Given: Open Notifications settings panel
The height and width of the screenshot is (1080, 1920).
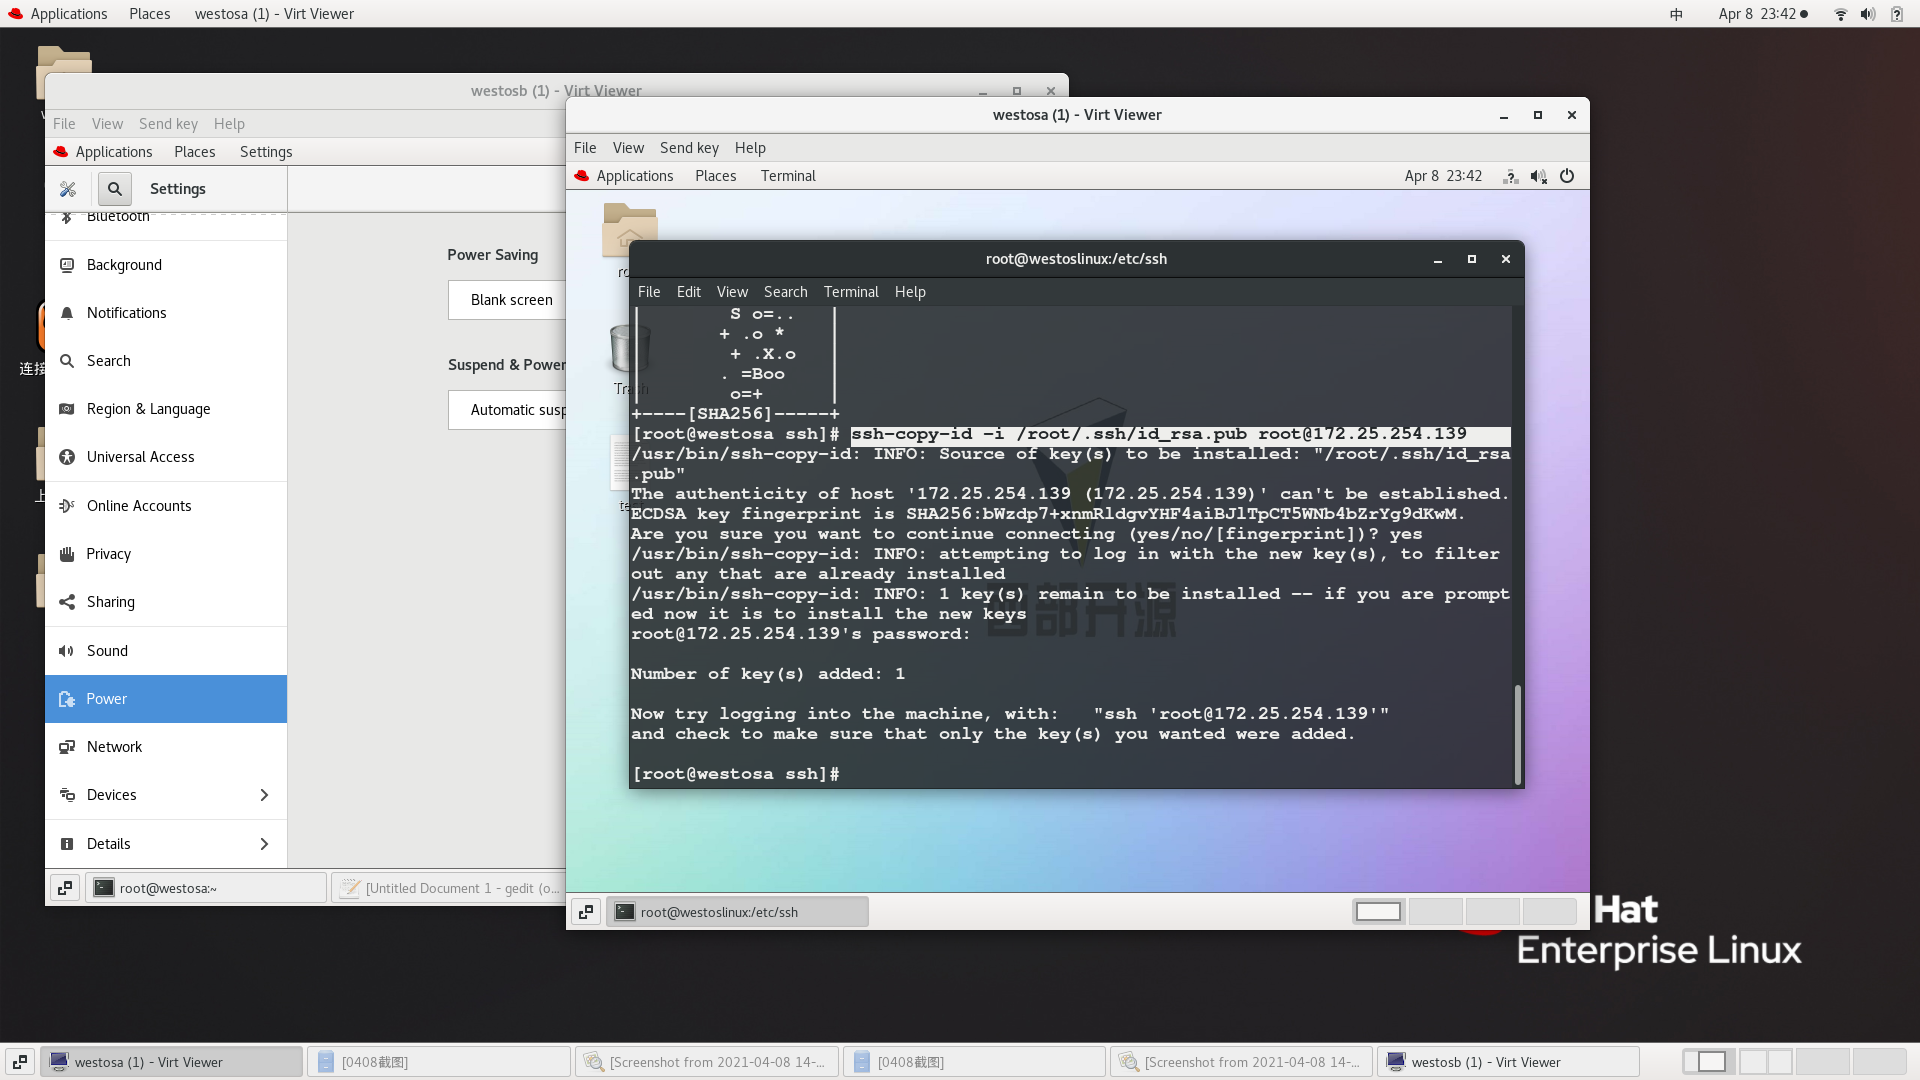Looking at the screenshot, I should click(166, 313).
